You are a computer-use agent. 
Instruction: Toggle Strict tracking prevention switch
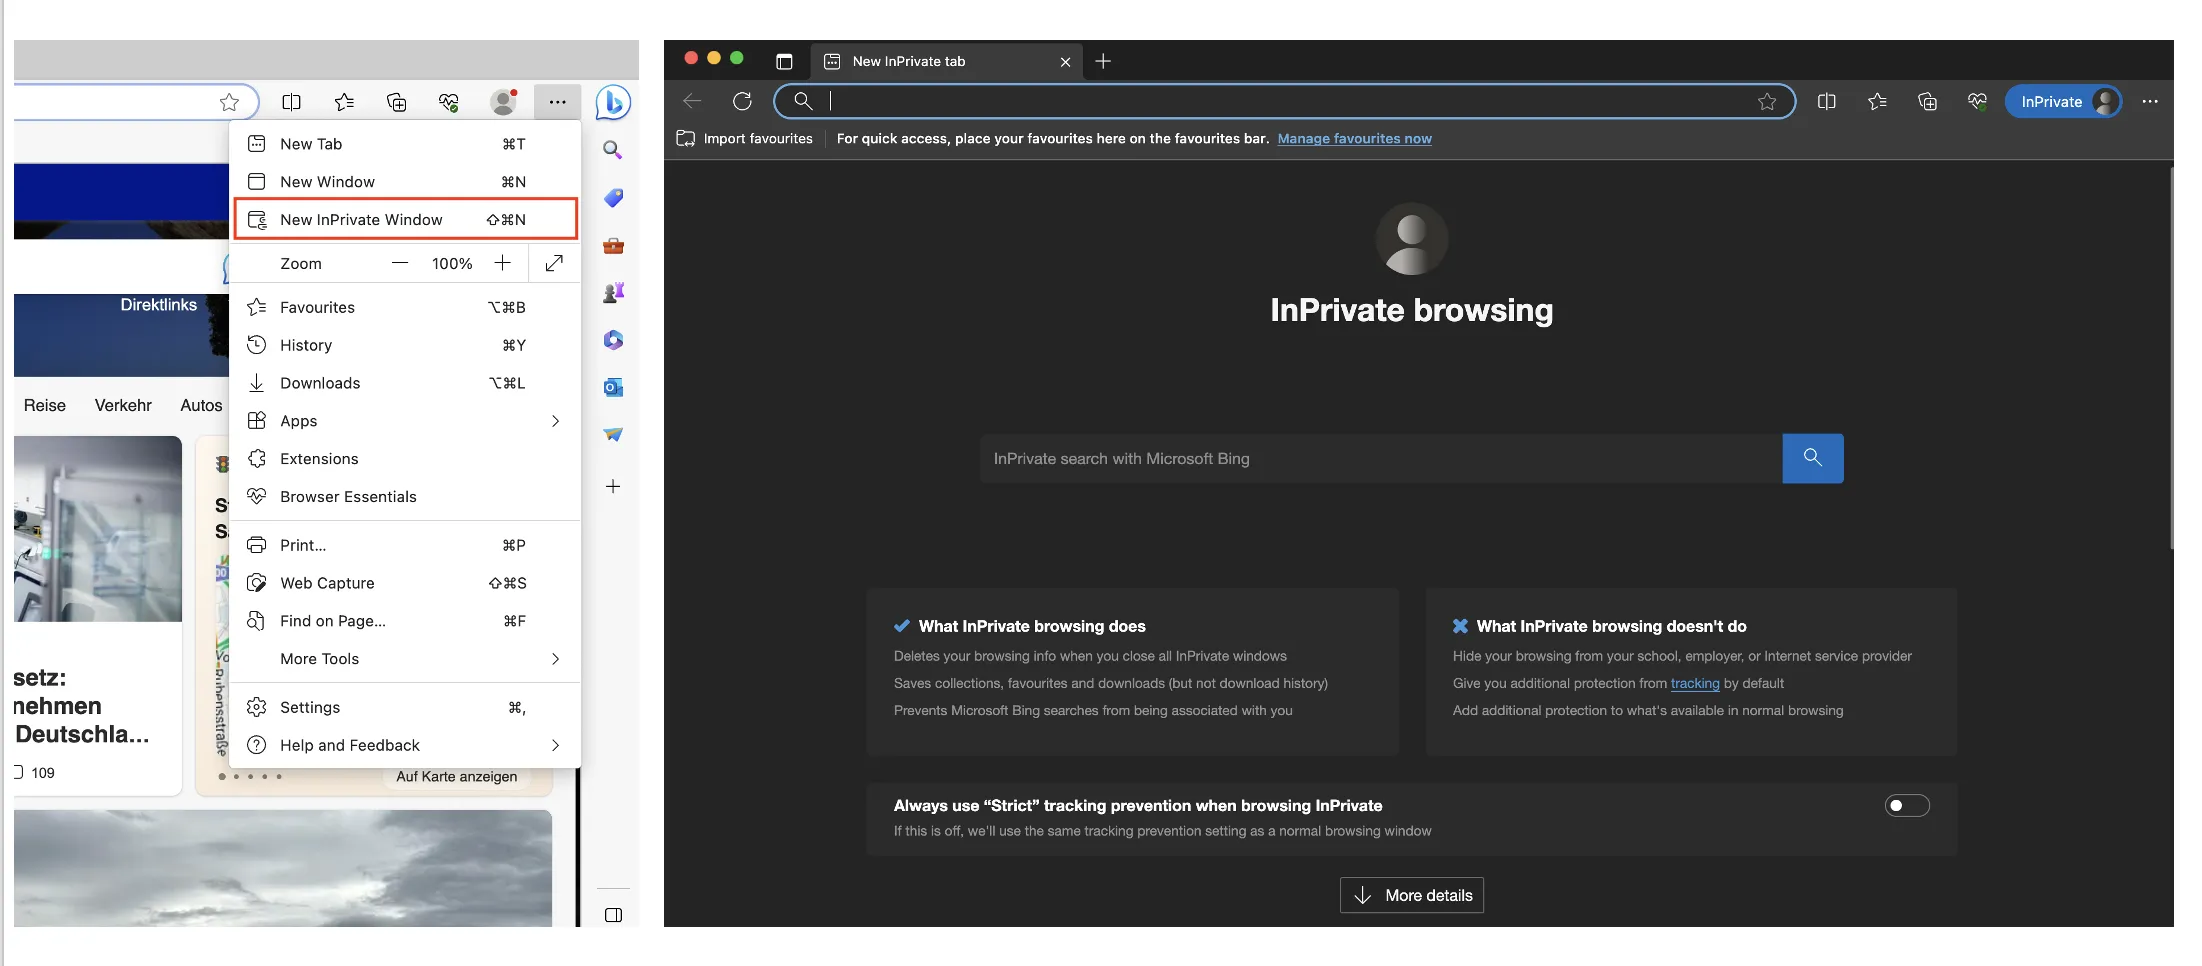1906,806
